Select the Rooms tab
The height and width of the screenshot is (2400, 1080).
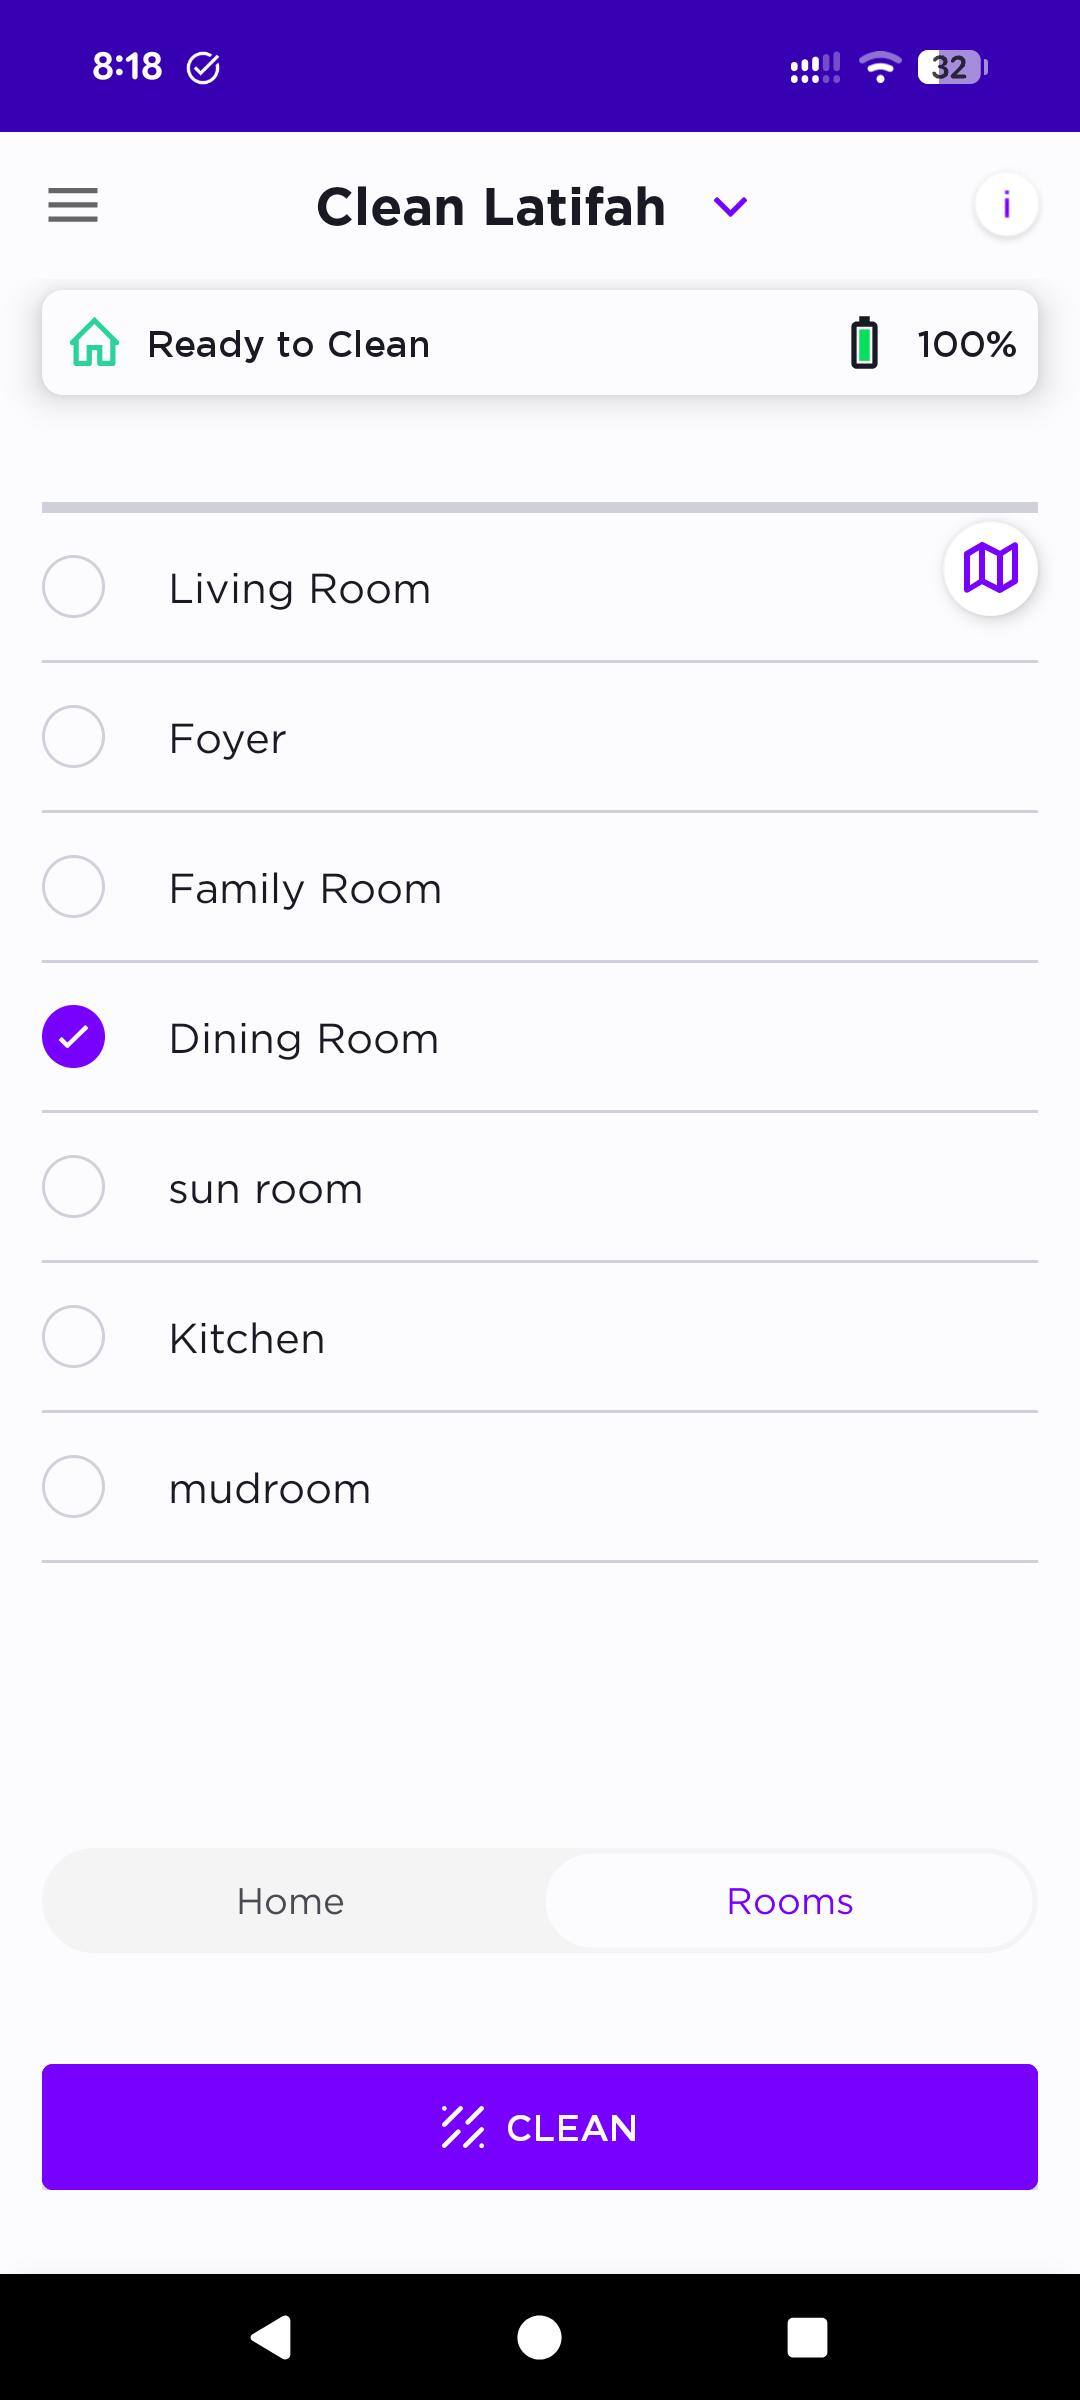coord(789,1901)
